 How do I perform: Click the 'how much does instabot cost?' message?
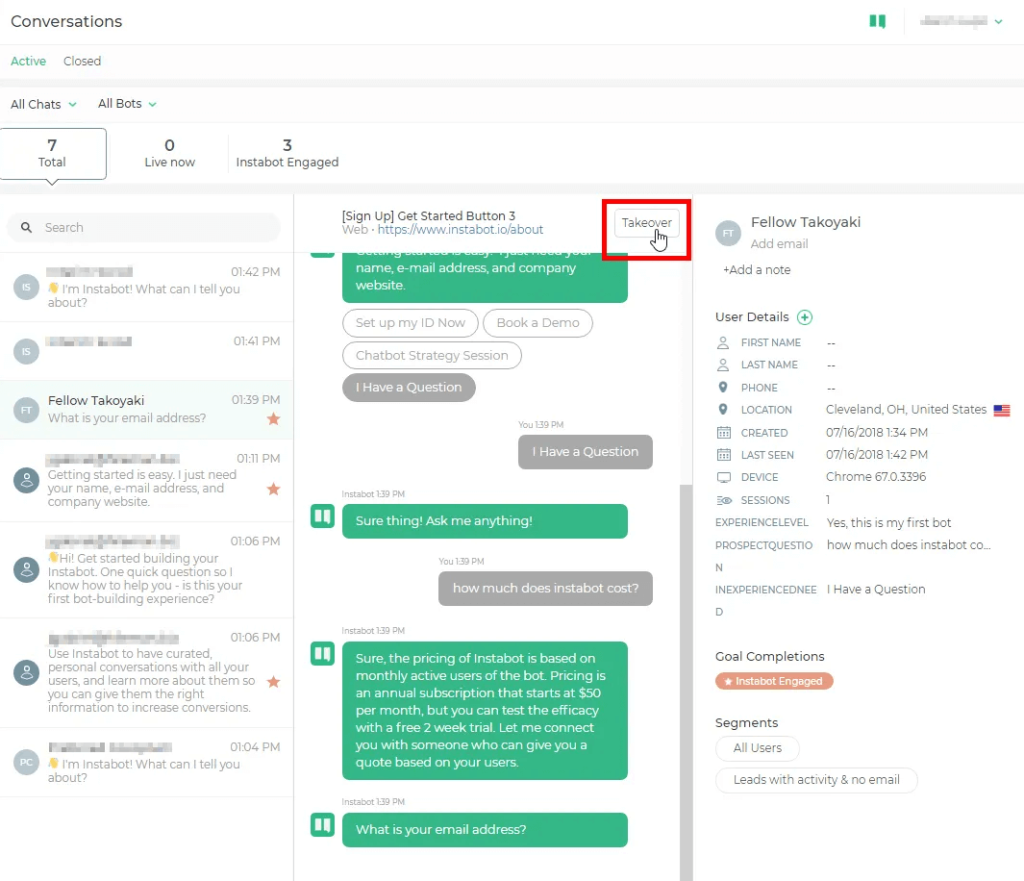click(x=545, y=588)
